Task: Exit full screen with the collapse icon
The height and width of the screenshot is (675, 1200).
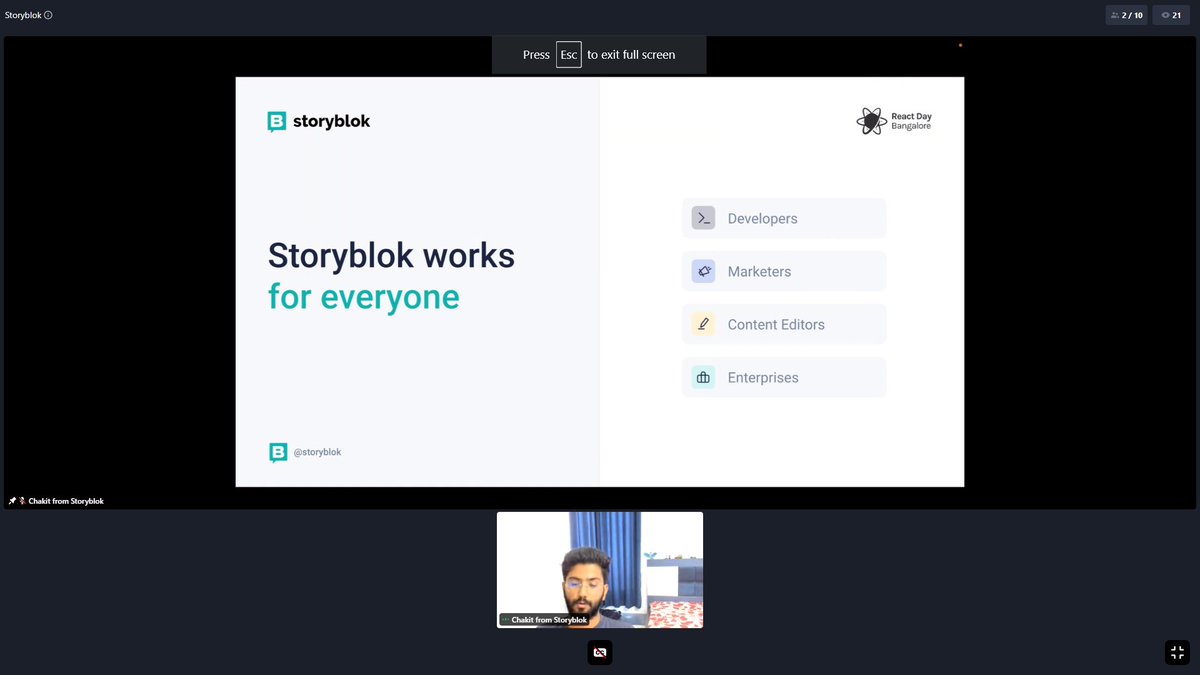Action: click(1177, 652)
